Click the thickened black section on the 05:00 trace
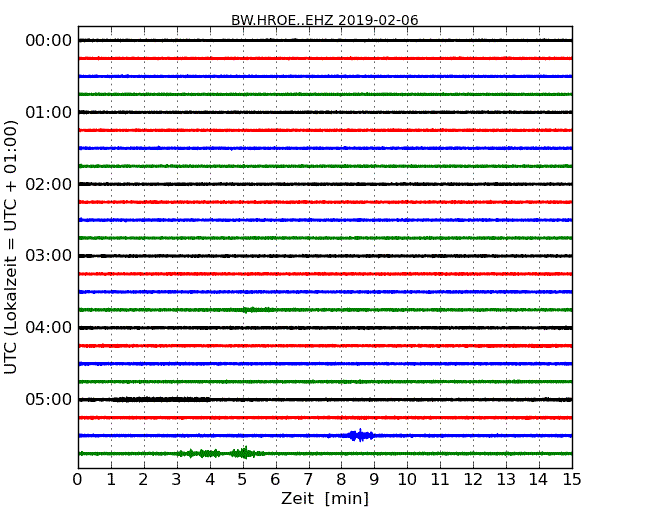The height and width of the screenshot is (520, 650). pos(161,399)
